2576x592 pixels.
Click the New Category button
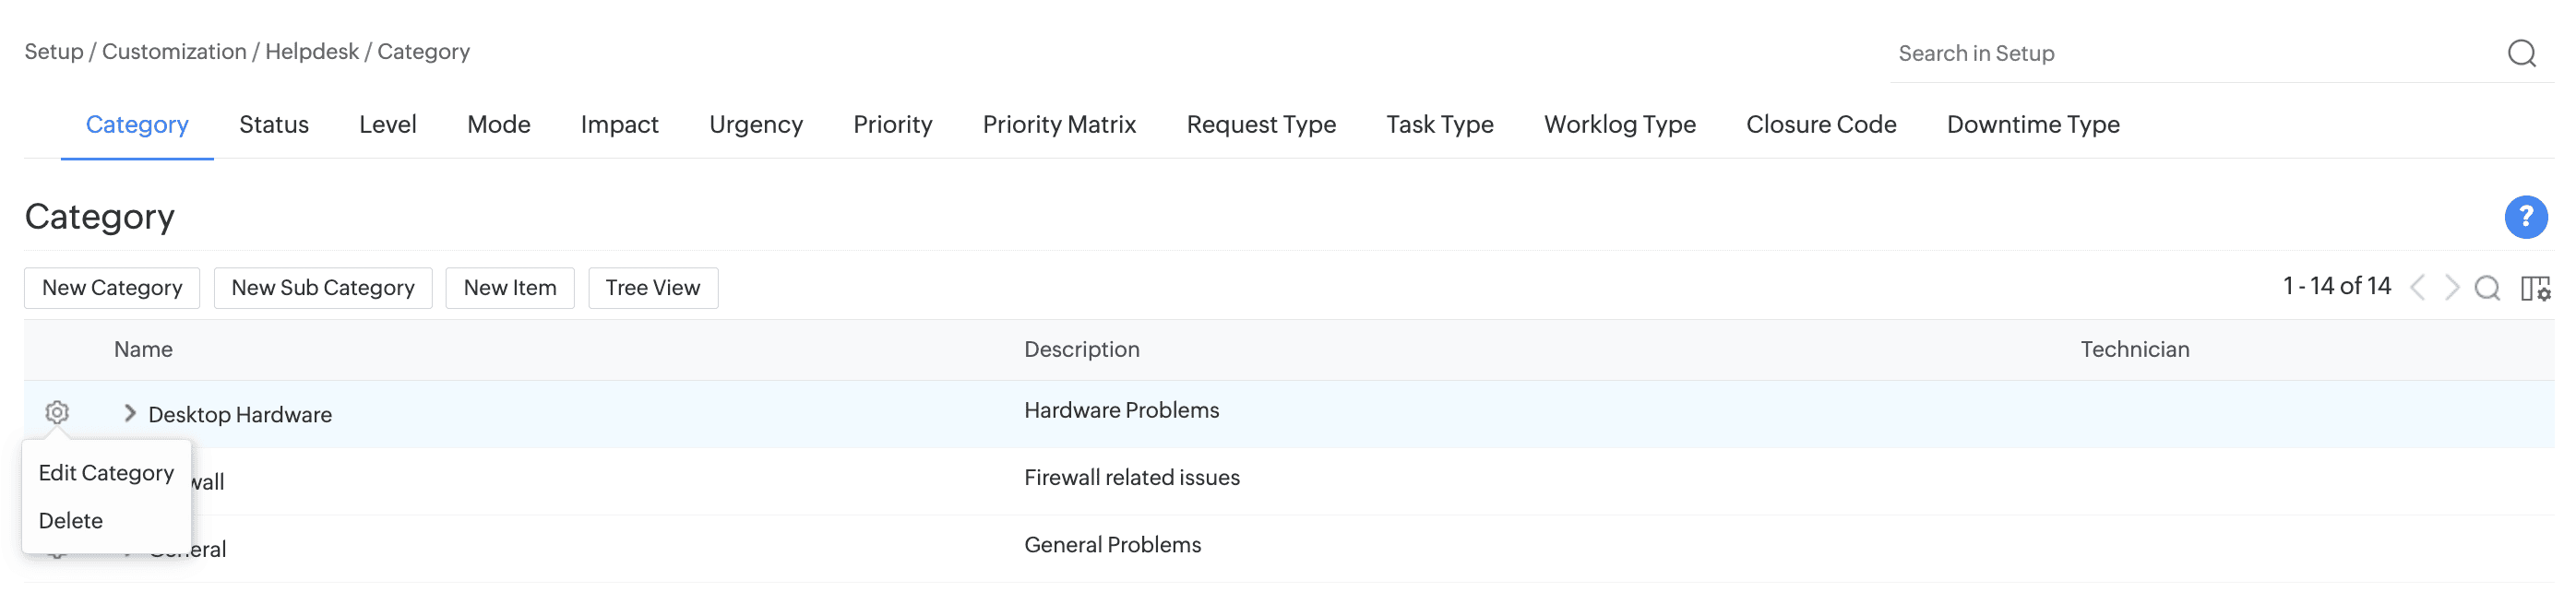pyautogui.click(x=112, y=288)
